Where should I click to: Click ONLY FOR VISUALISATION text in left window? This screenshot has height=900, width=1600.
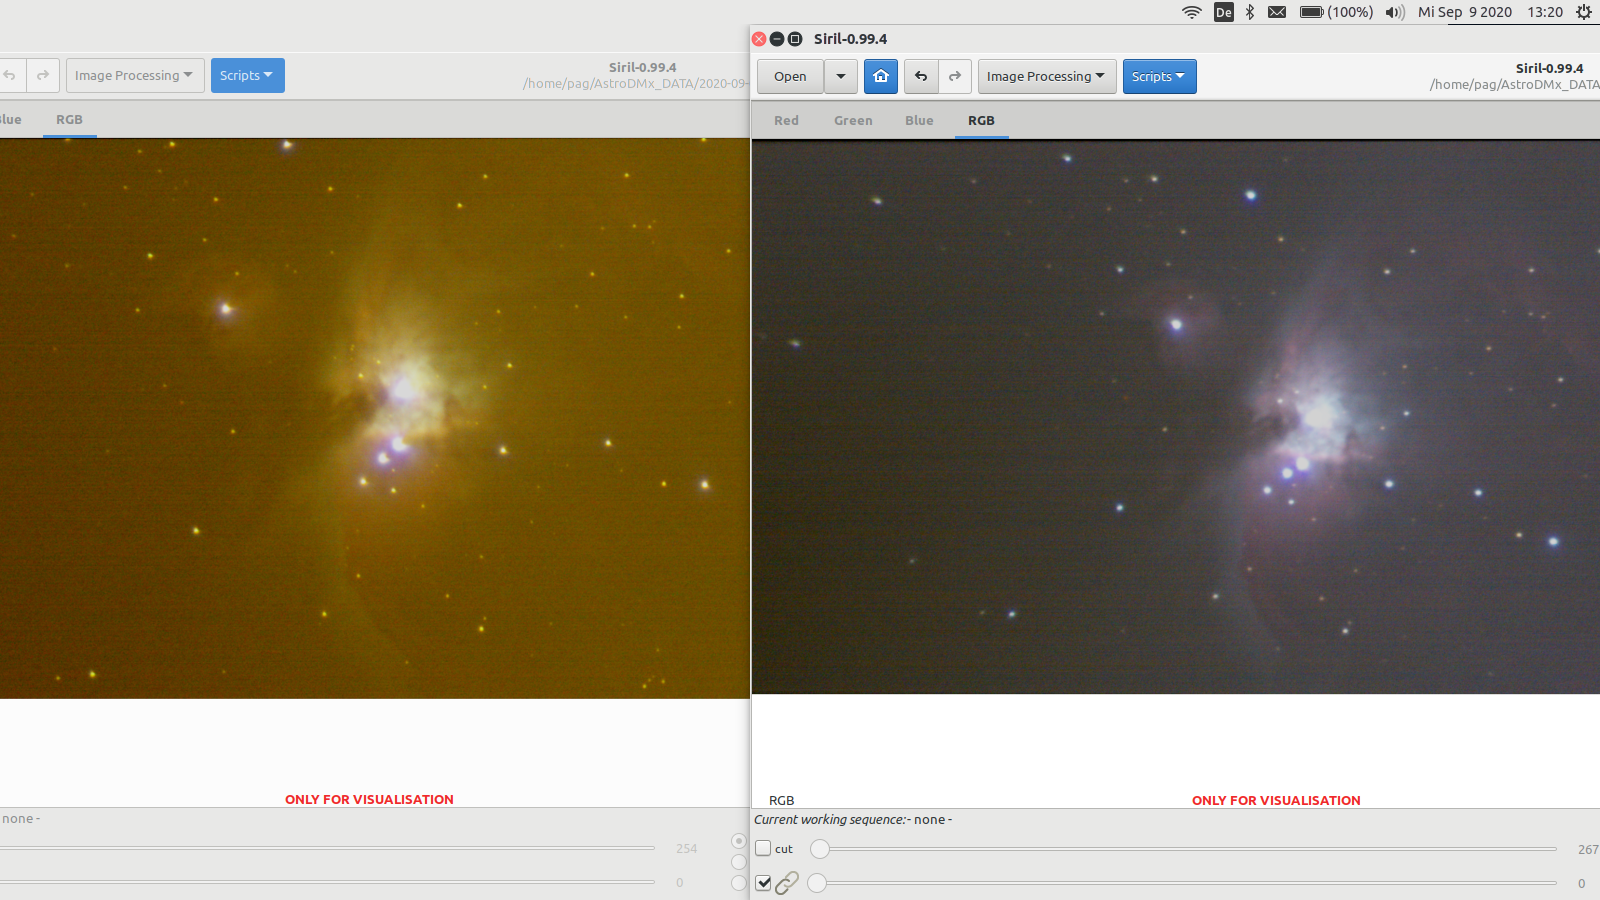tap(369, 799)
